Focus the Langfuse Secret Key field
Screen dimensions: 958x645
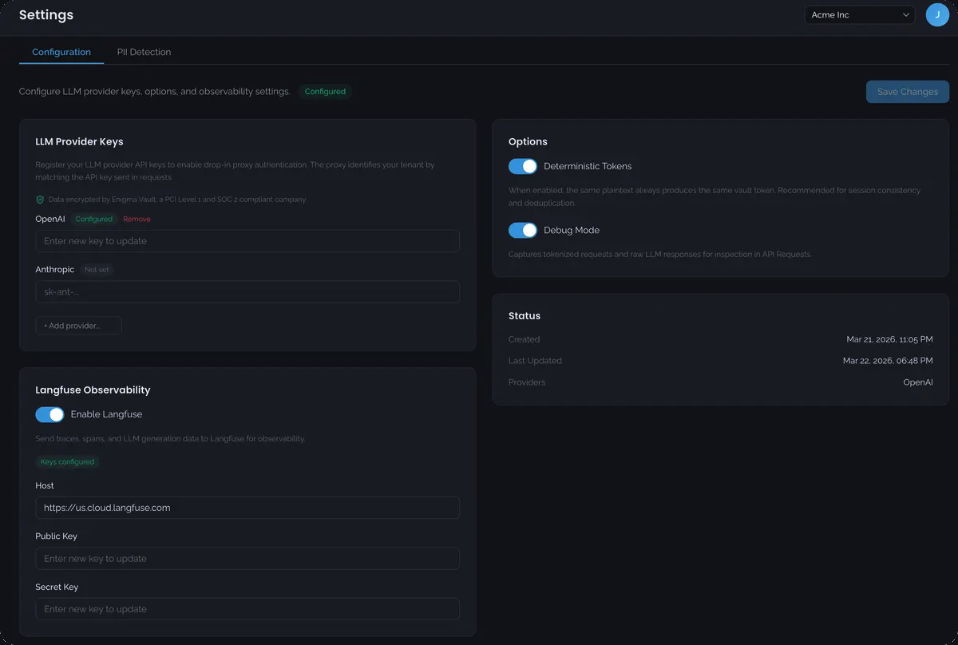click(x=247, y=609)
